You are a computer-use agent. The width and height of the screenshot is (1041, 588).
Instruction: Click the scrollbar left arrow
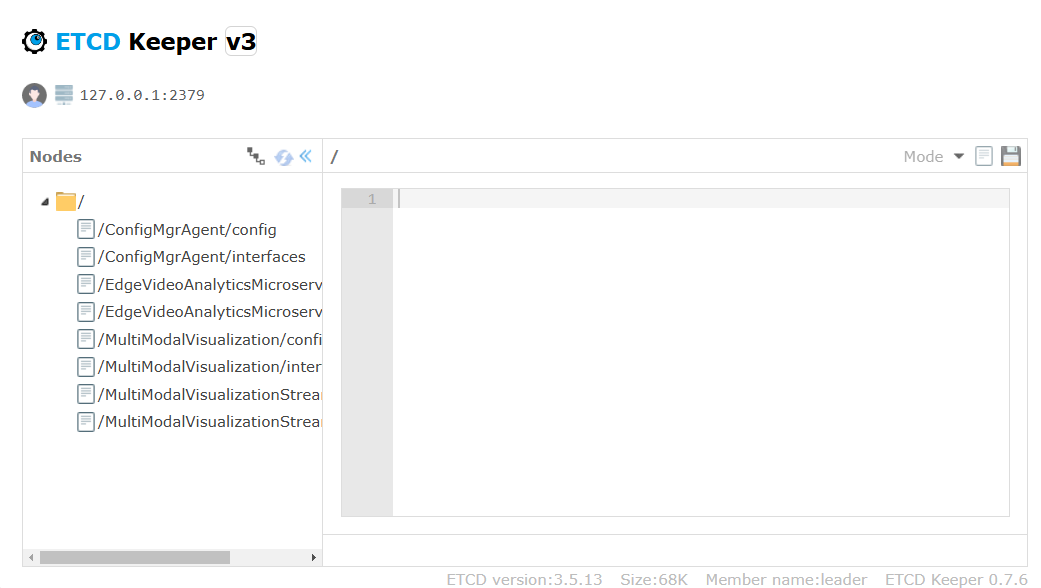pyautogui.click(x=31, y=557)
